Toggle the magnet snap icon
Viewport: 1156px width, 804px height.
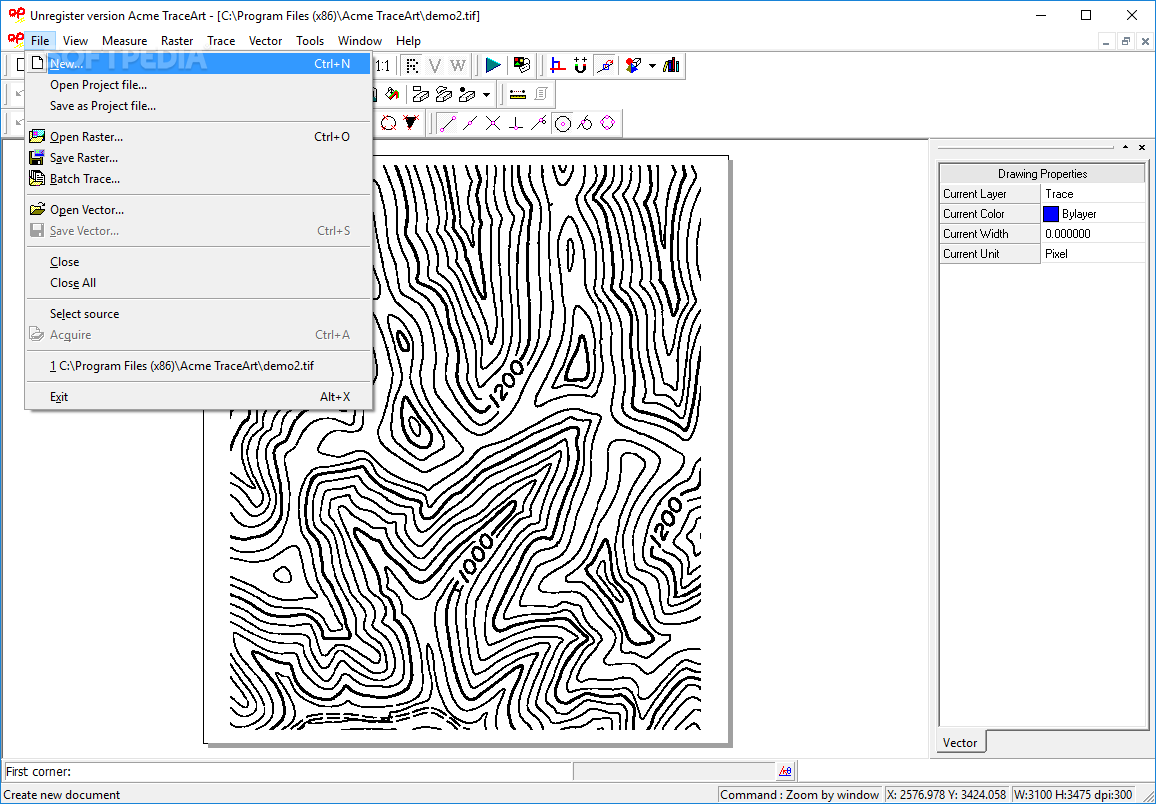click(x=580, y=66)
